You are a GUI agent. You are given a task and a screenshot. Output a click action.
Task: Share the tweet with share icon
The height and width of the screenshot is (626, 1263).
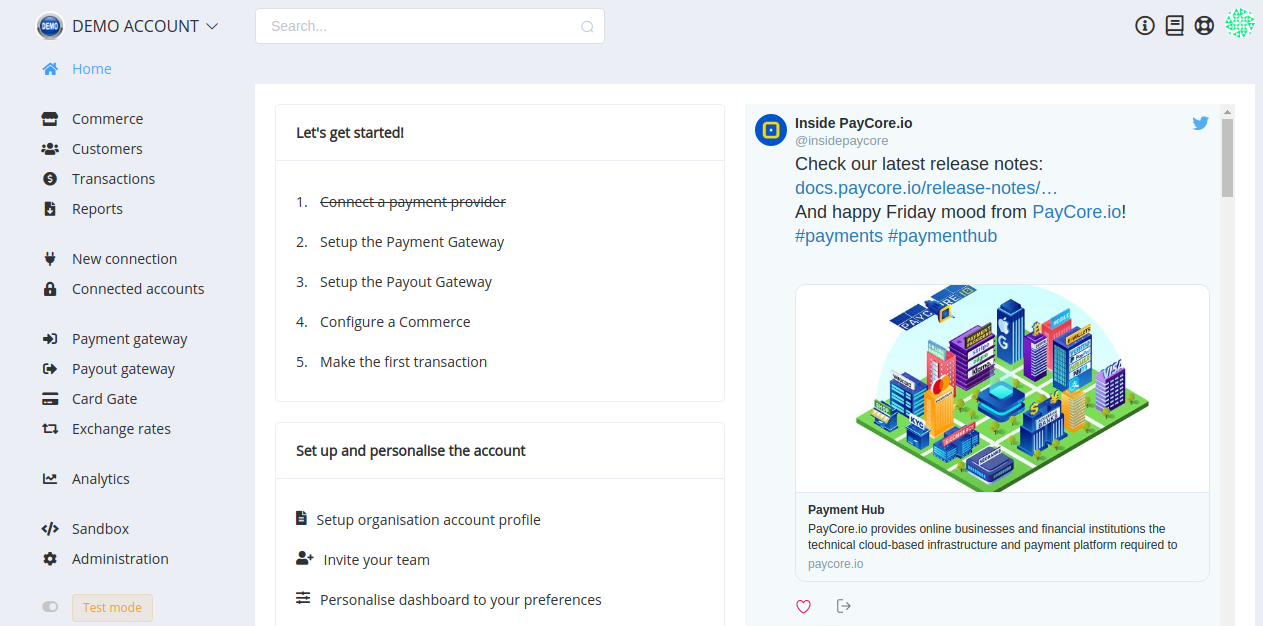843,606
